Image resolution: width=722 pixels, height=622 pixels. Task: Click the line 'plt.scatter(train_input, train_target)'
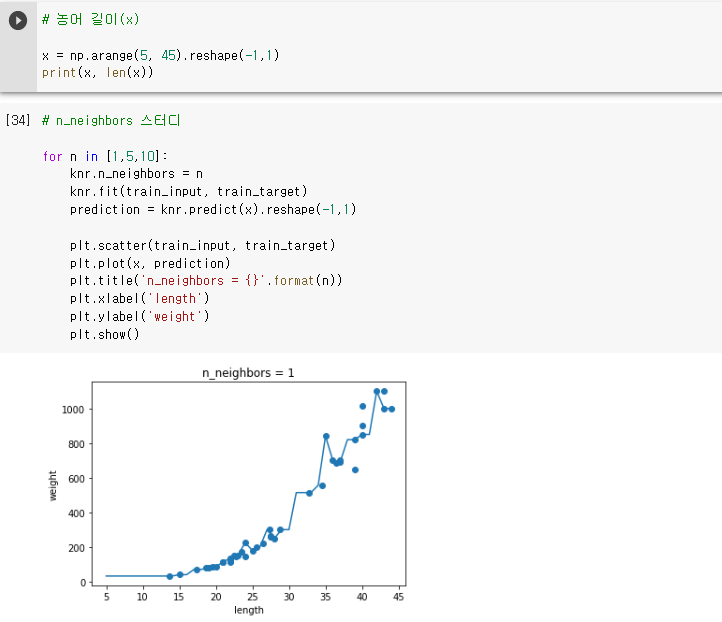[203, 245]
